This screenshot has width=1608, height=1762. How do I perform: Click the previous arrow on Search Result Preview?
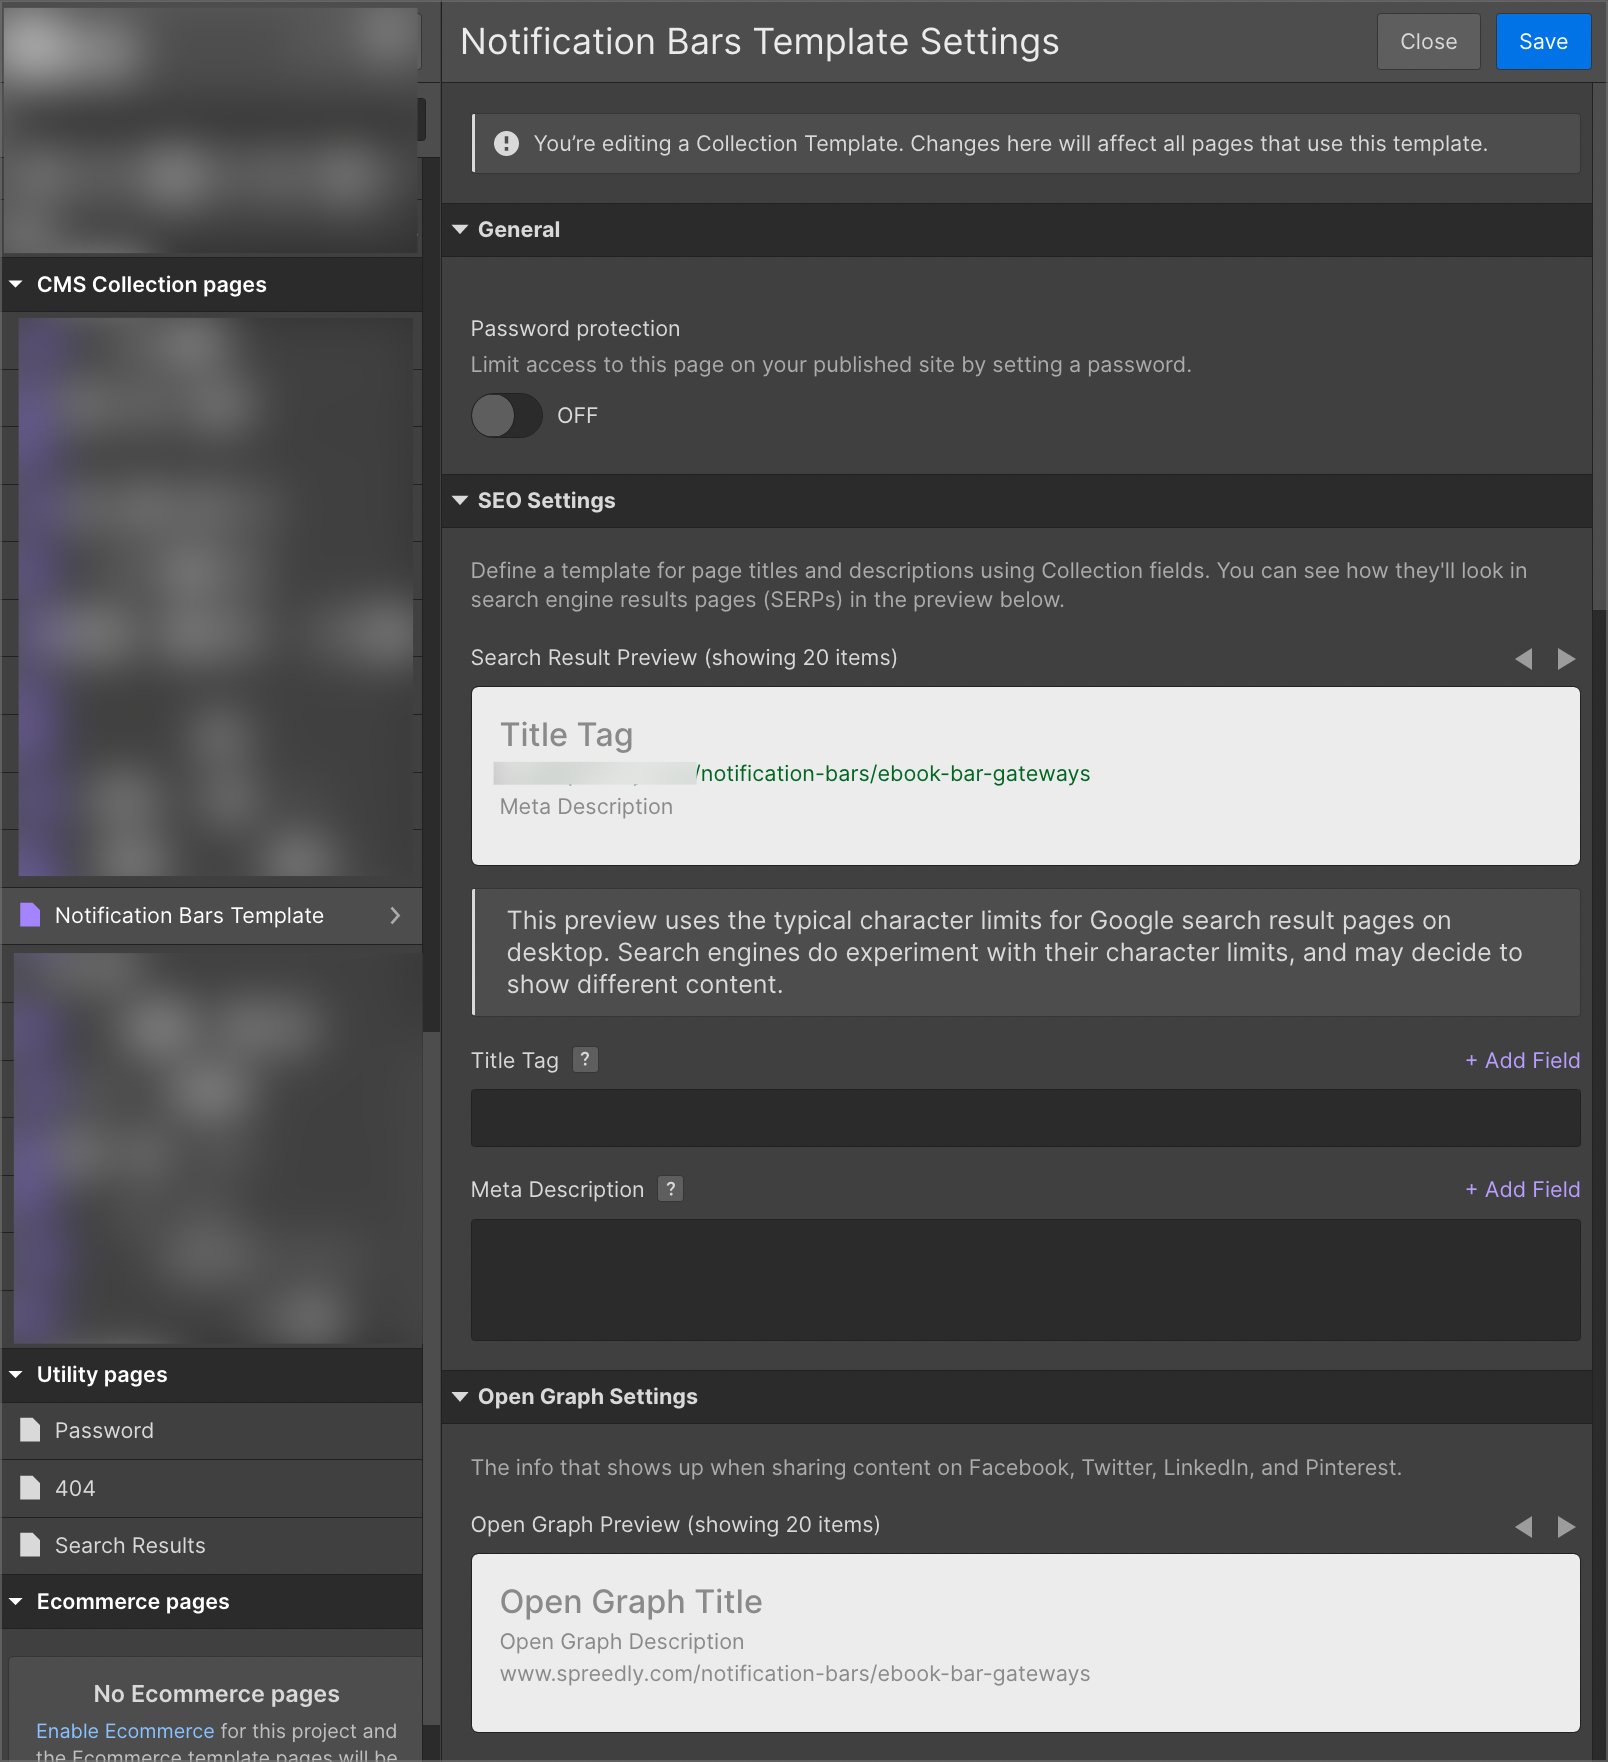coord(1523,659)
